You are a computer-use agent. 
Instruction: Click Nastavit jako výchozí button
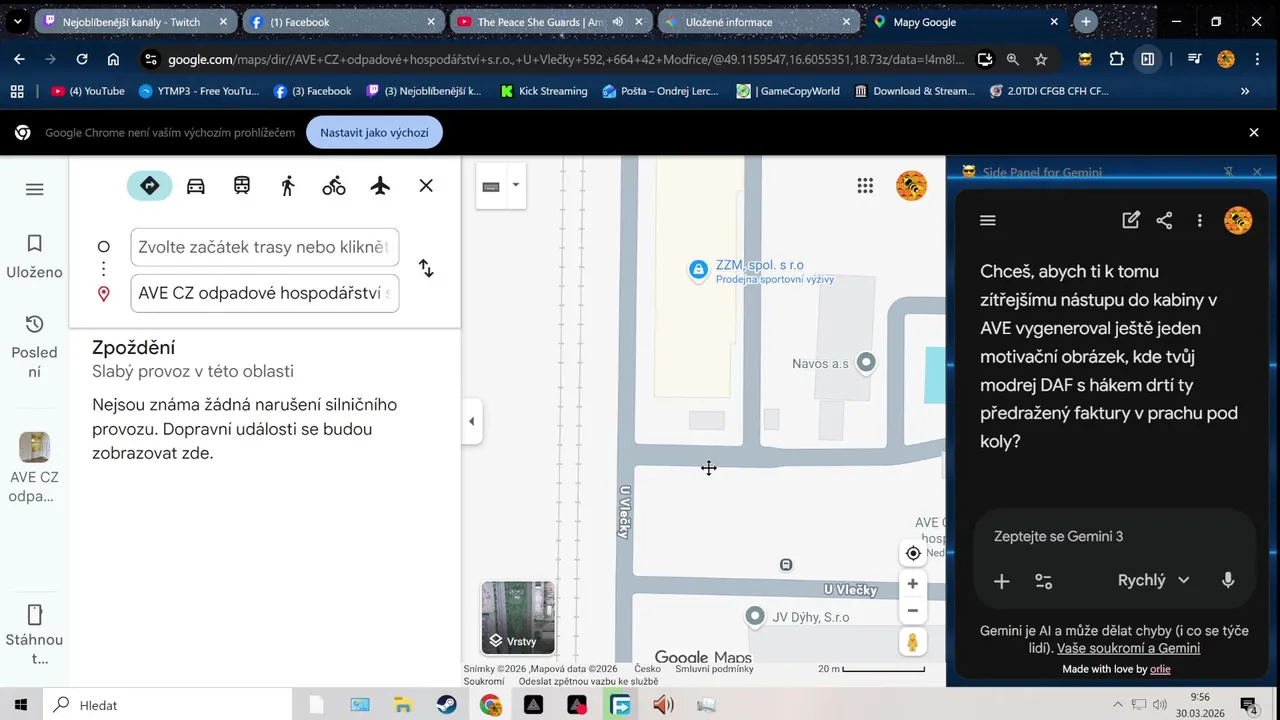coord(374,132)
